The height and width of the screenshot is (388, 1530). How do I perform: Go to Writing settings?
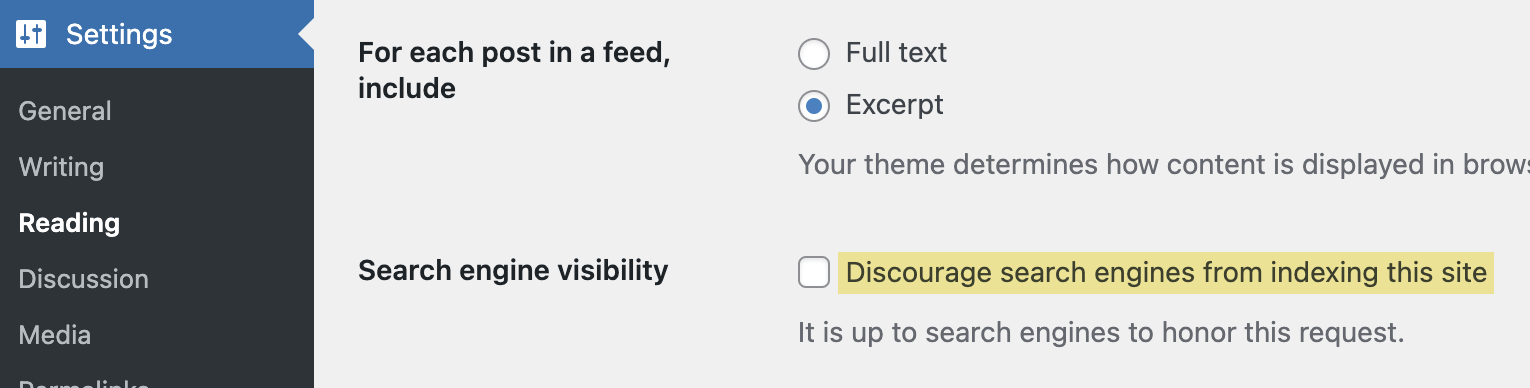[x=61, y=167]
